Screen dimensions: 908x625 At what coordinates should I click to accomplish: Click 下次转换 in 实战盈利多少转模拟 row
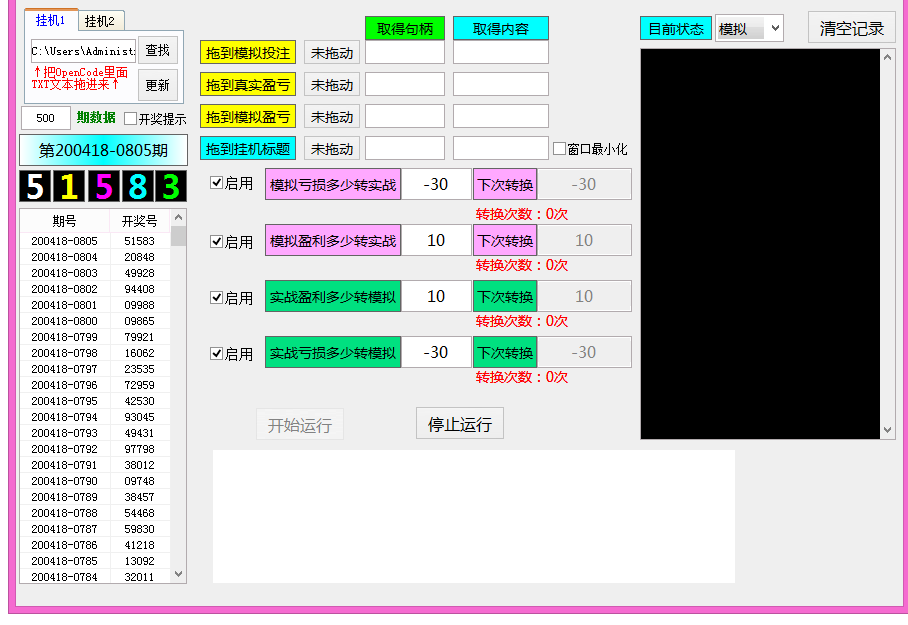(505, 296)
